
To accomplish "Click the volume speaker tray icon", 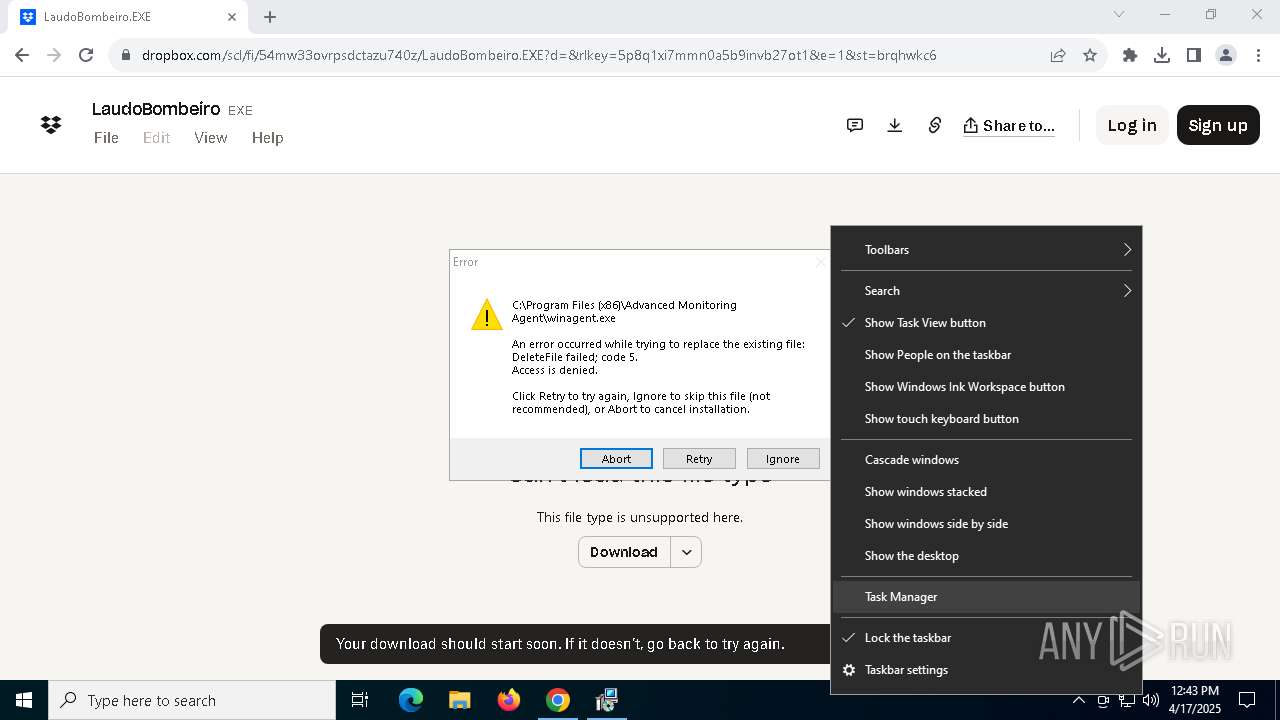I will [x=1150, y=700].
